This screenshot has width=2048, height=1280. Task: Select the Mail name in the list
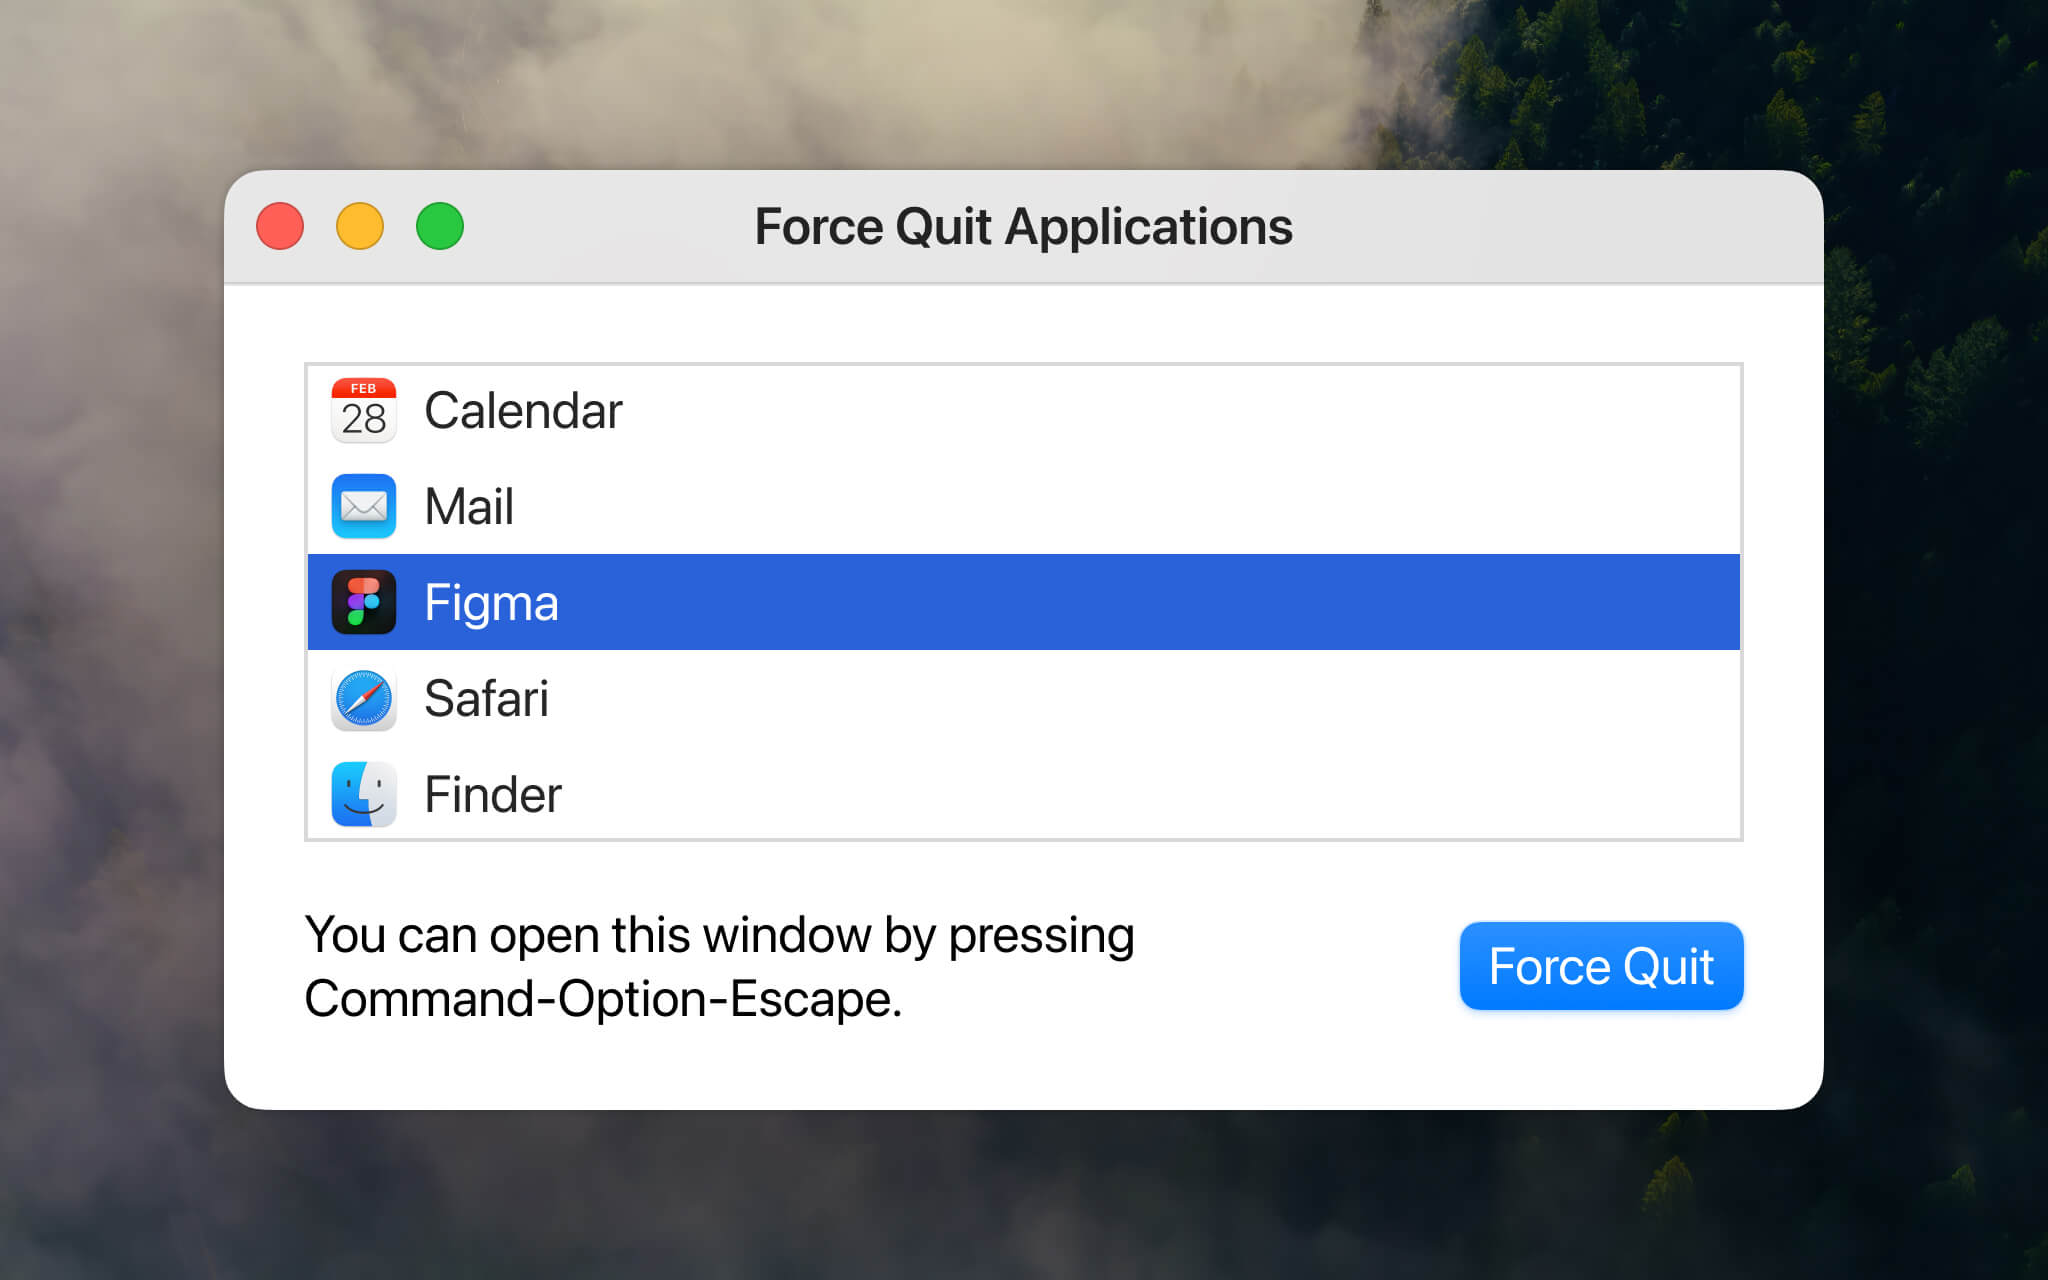coord(469,506)
